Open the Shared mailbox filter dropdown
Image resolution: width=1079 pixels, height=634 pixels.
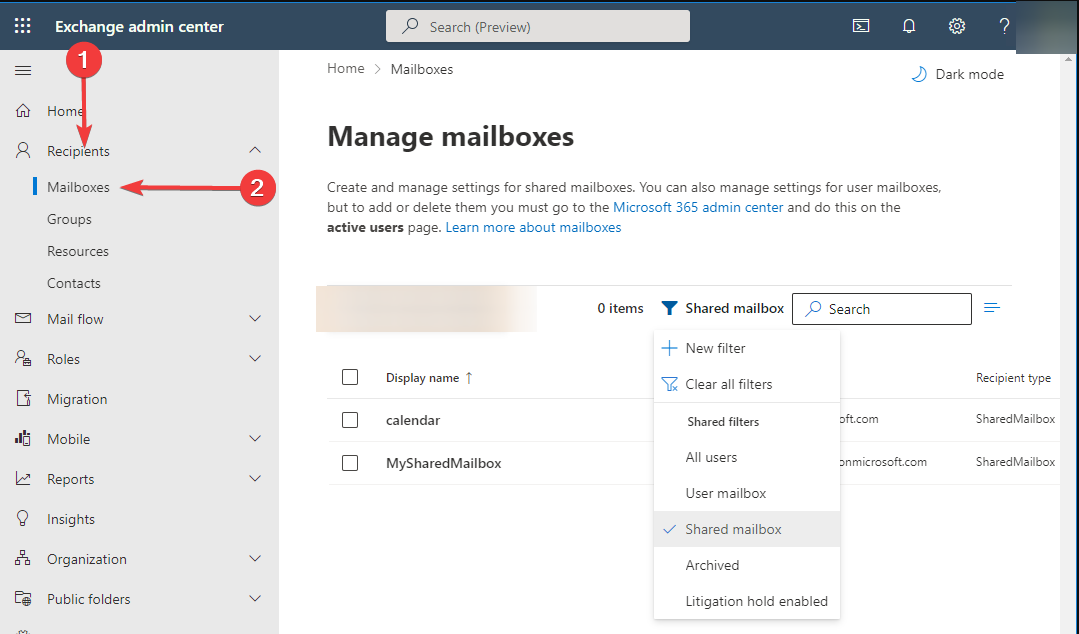point(723,308)
